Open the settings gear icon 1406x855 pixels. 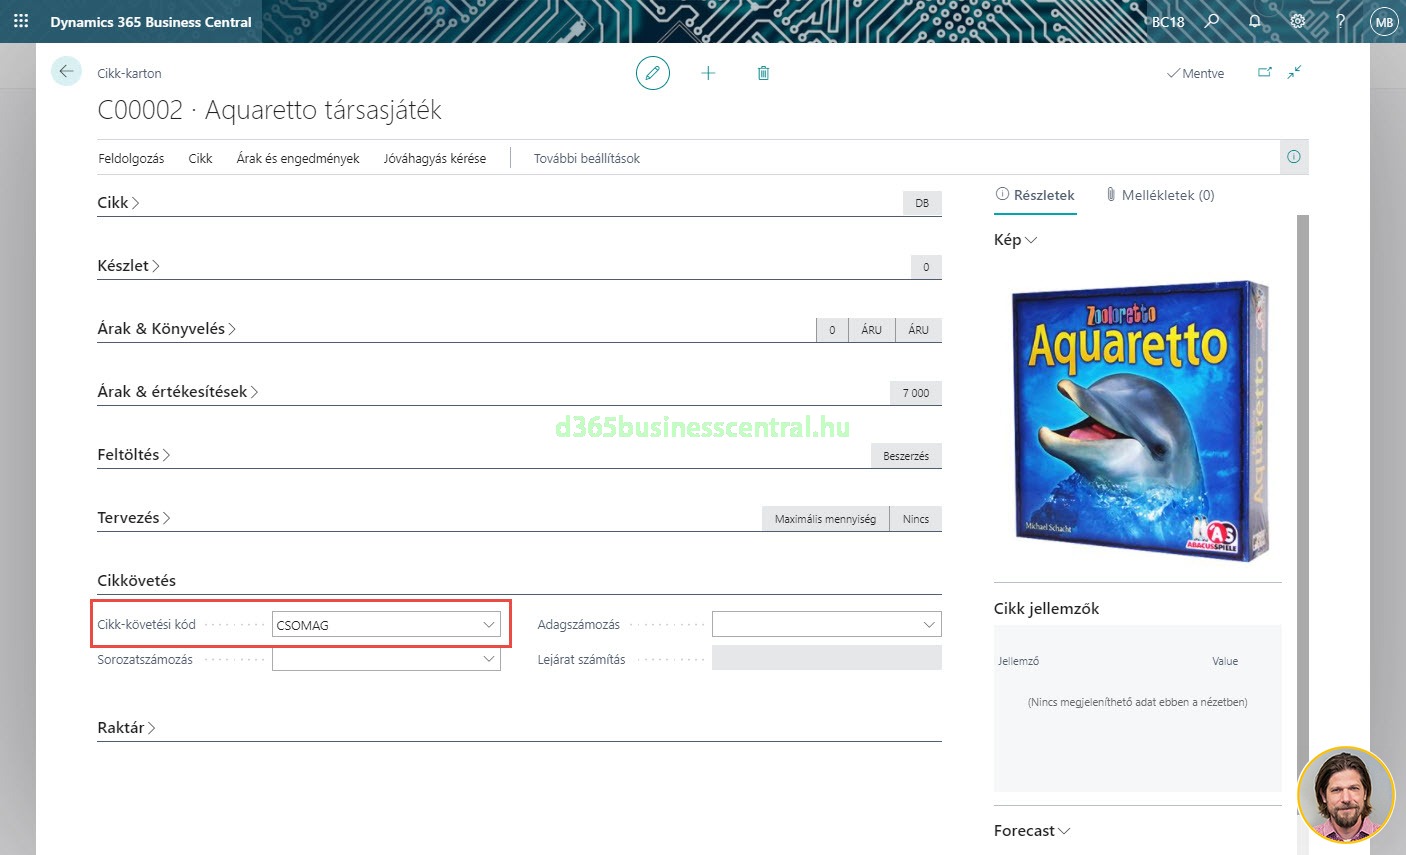[1297, 21]
